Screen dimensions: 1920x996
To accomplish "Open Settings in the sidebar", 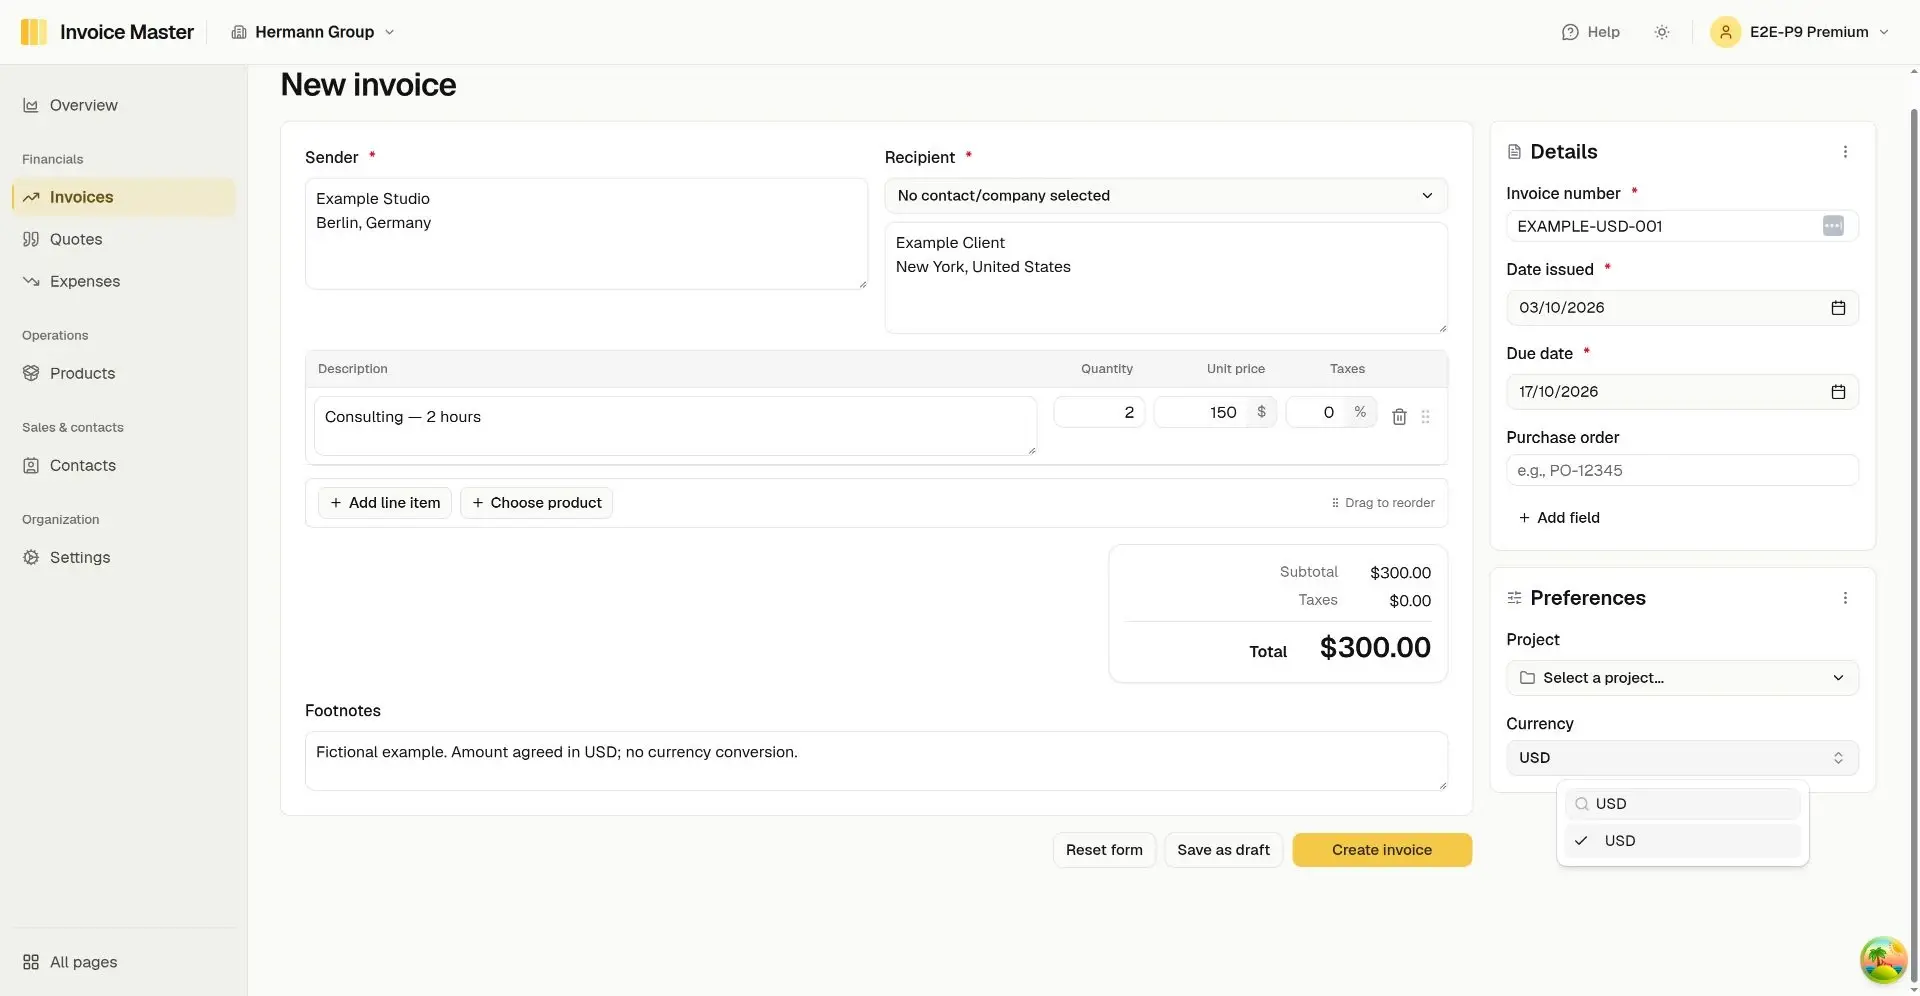I will [x=124, y=557].
